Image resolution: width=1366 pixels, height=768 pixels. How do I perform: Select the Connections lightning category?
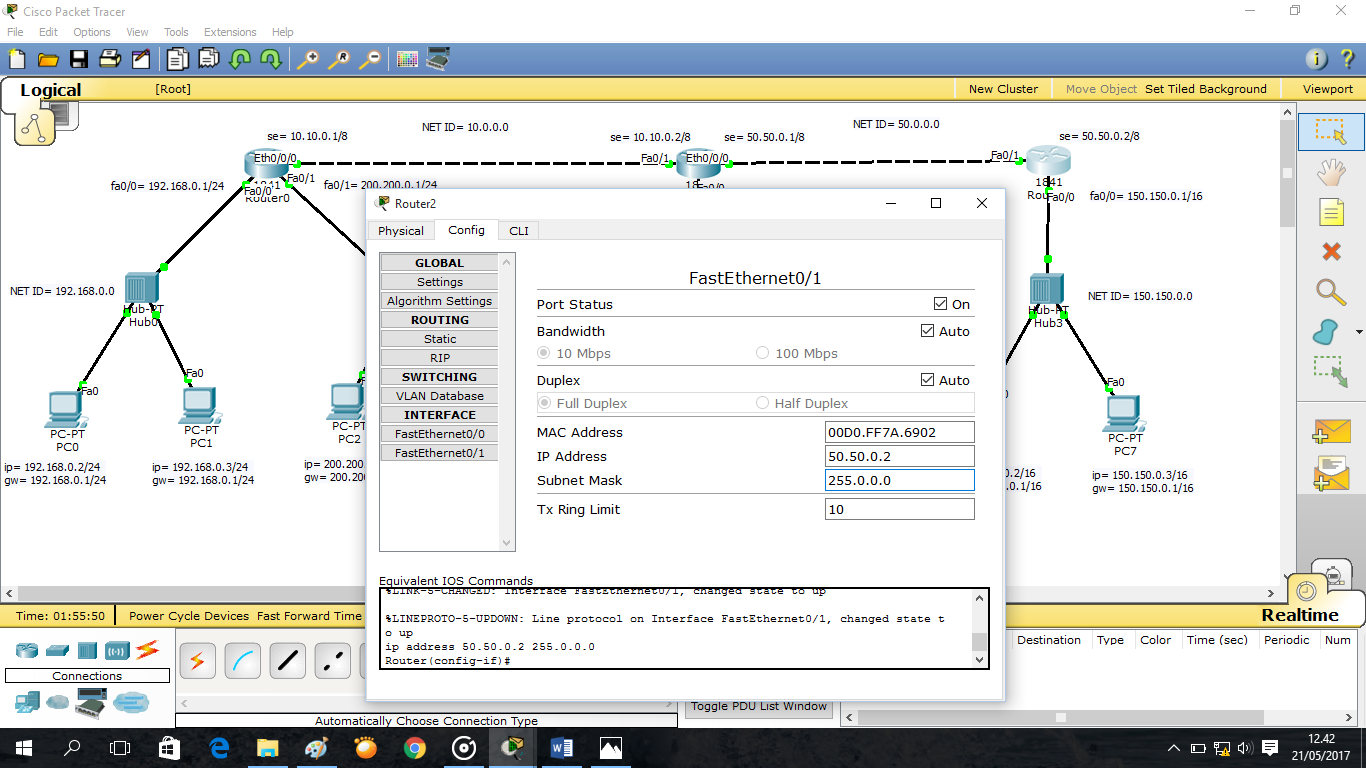[148, 650]
